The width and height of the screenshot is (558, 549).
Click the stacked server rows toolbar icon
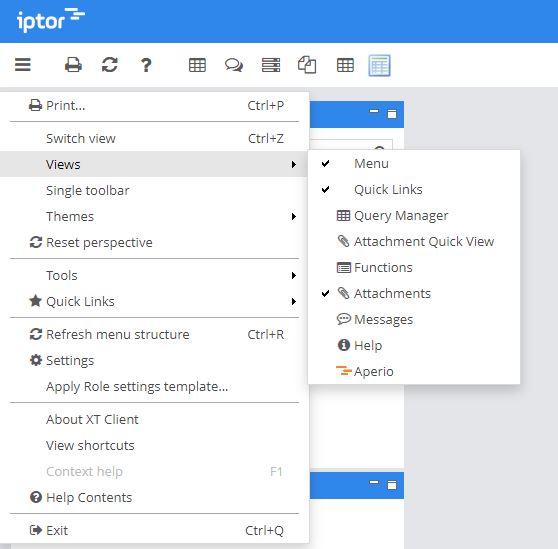(271, 65)
